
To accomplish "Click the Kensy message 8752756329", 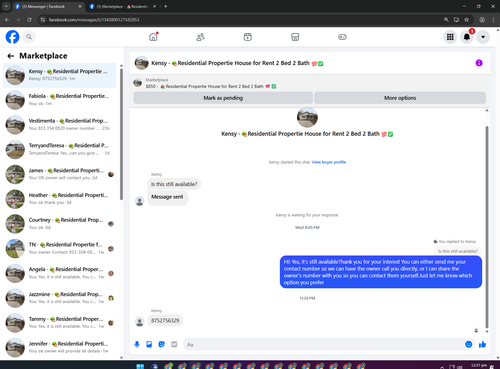I will (x=165, y=321).
